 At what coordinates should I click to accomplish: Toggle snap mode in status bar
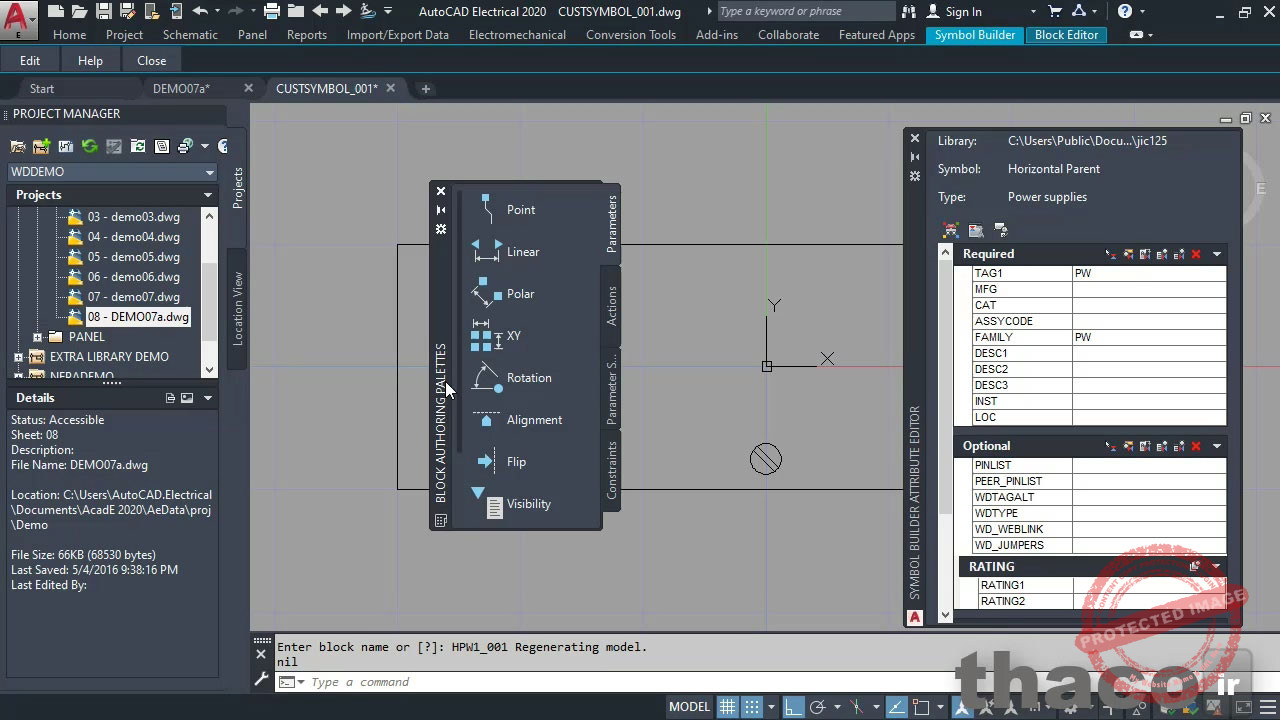pos(752,706)
